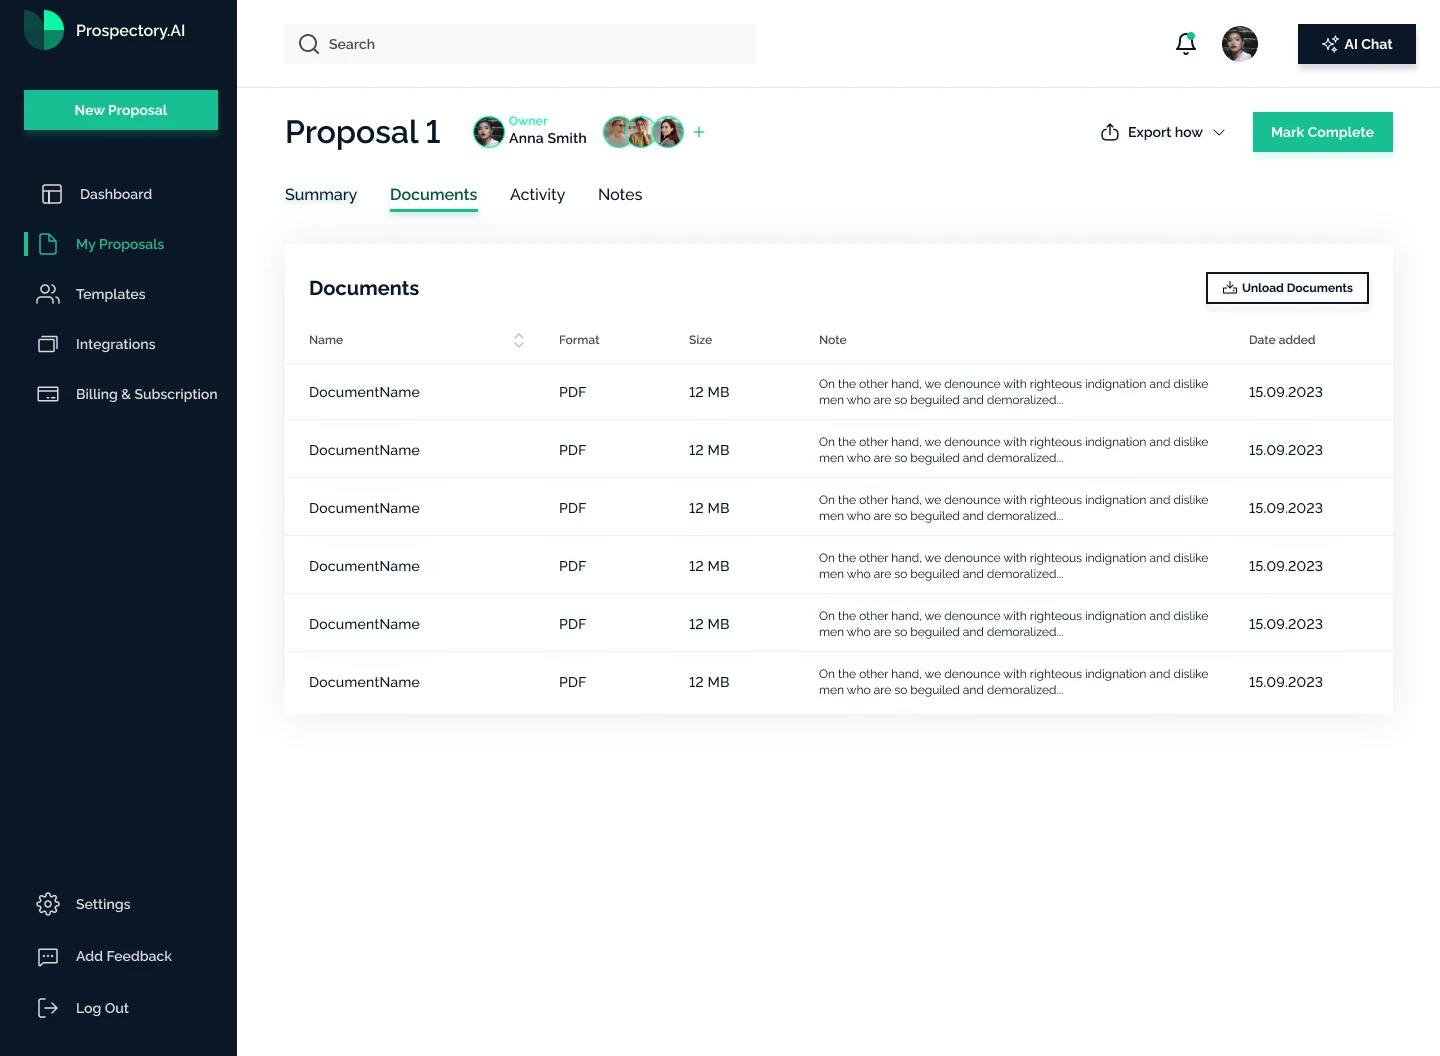
Task: Click Log Out in the sidebar
Action: tap(102, 1008)
